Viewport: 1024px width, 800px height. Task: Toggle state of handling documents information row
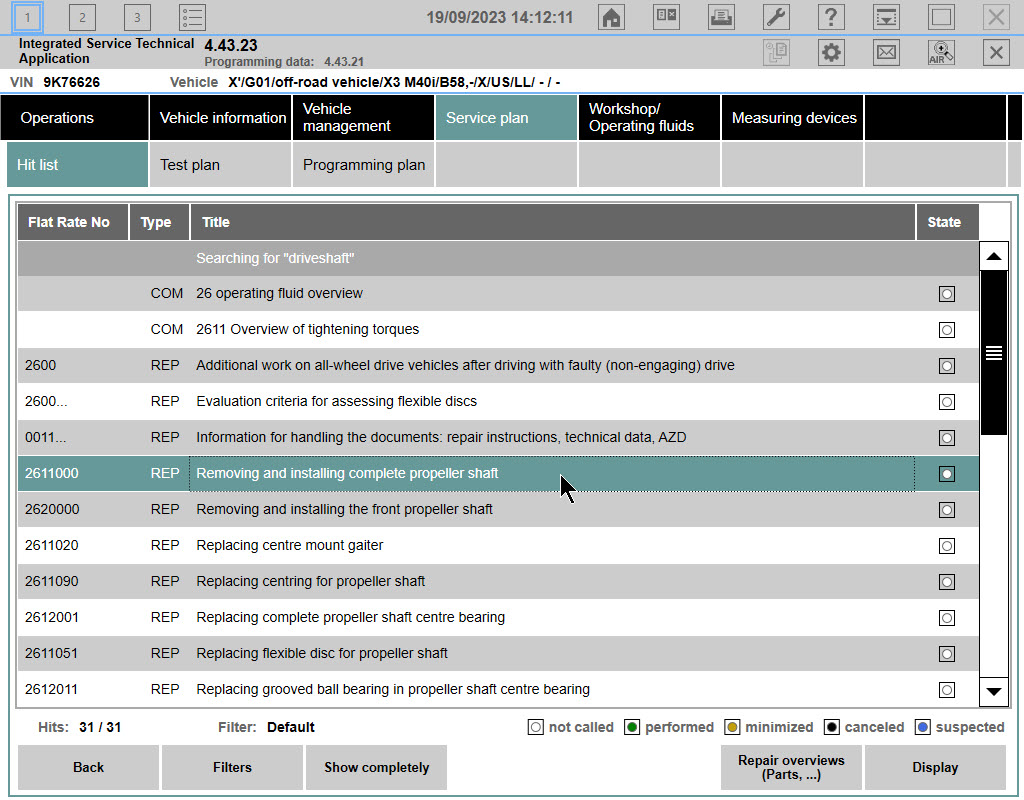point(947,438)
